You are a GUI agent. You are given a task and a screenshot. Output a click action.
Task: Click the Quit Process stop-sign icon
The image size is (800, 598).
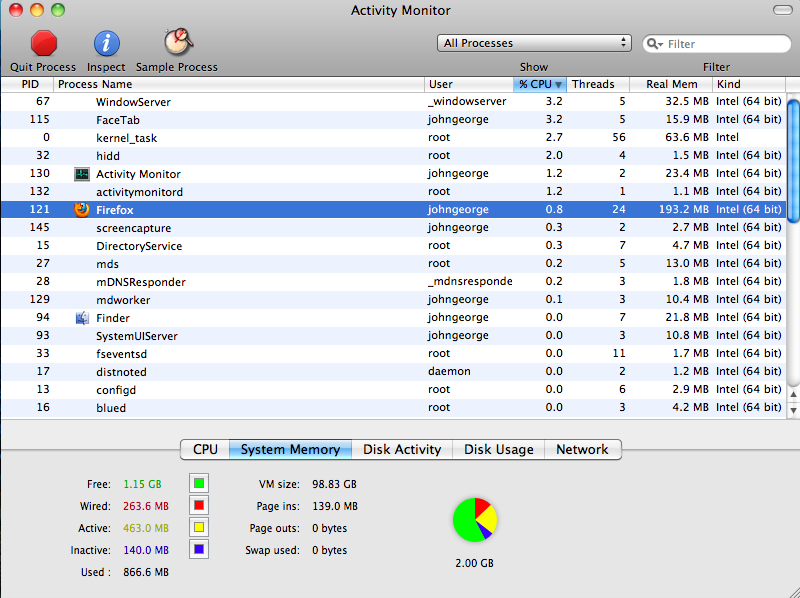click(43, 43)
